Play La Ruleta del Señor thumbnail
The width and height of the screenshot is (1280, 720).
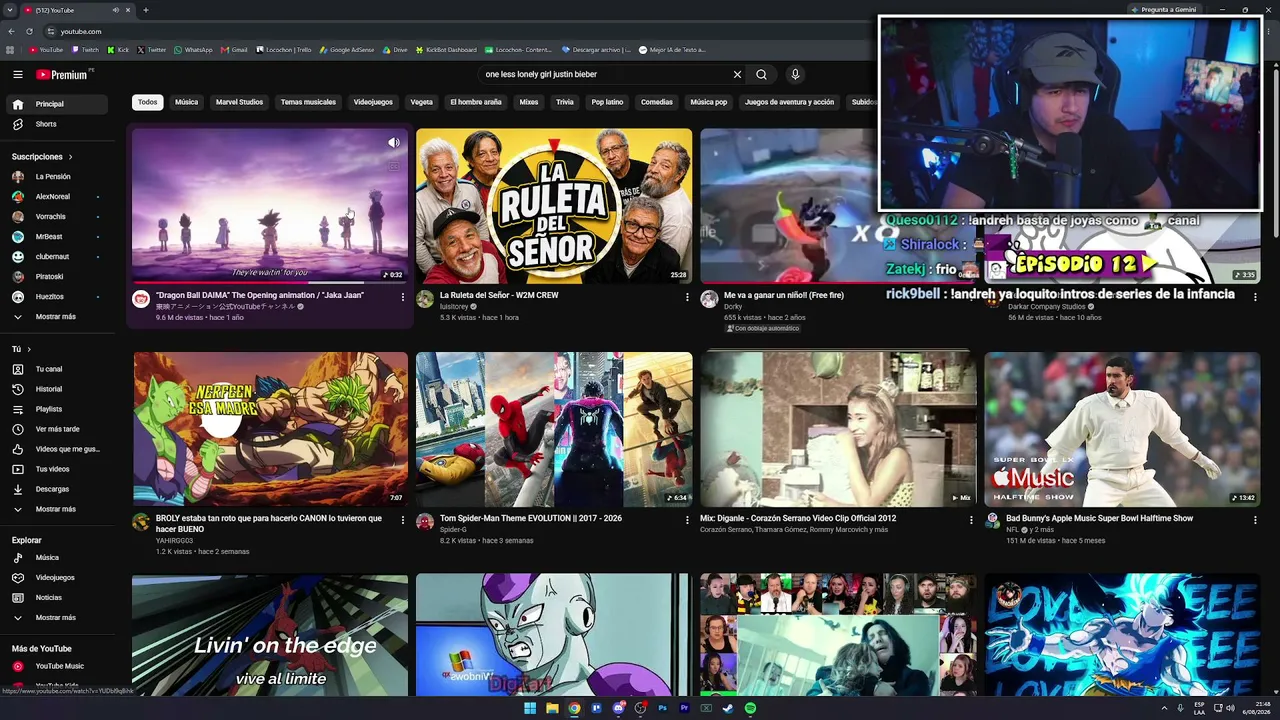click(554, 206)
